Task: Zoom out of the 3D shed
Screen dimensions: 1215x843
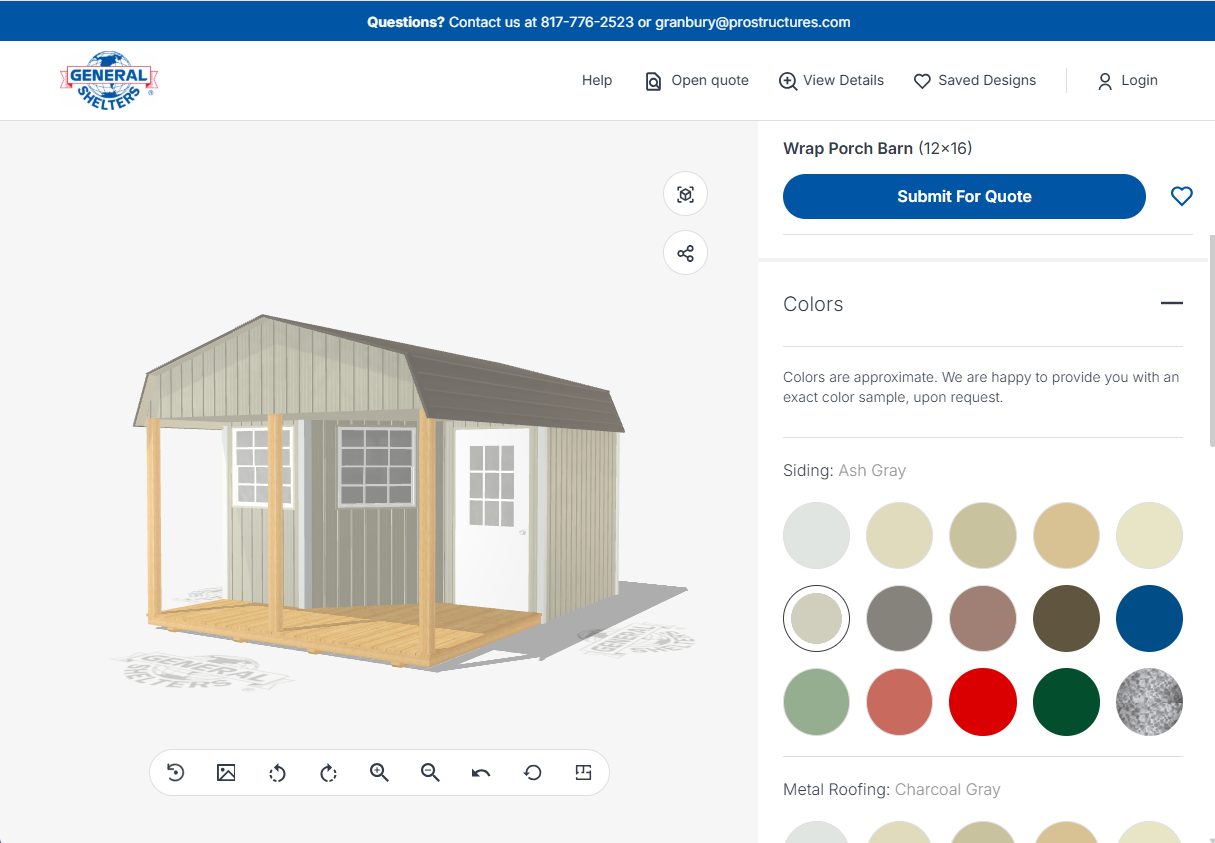Action: (x=430, y=772)
